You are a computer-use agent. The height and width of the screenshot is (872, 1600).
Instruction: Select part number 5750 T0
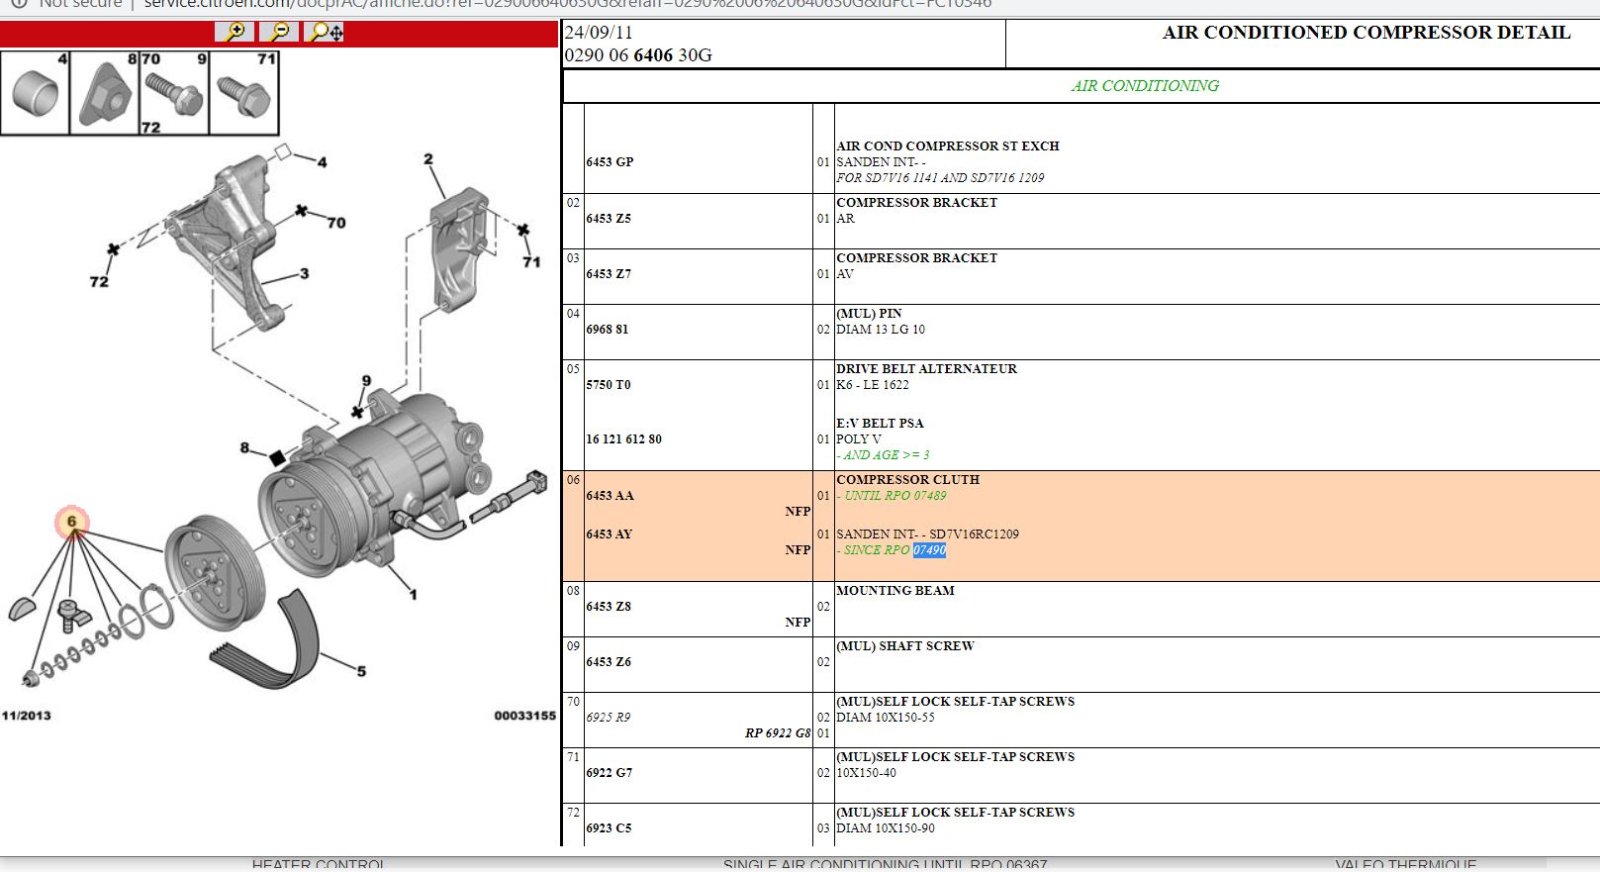[x=608, y=385]
